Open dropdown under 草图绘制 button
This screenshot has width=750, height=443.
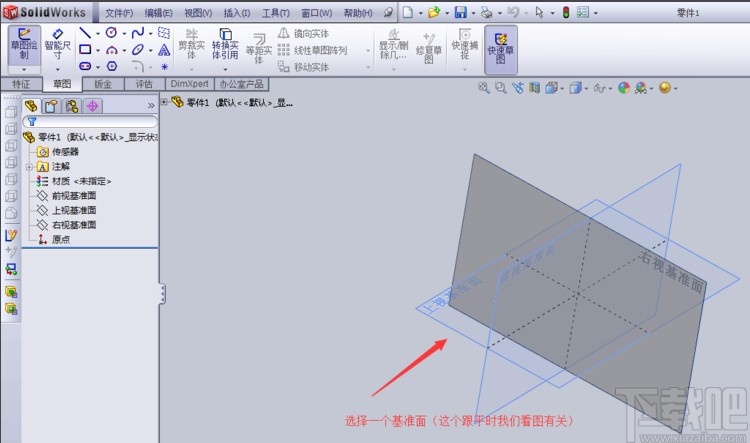[x=24, y=69]
